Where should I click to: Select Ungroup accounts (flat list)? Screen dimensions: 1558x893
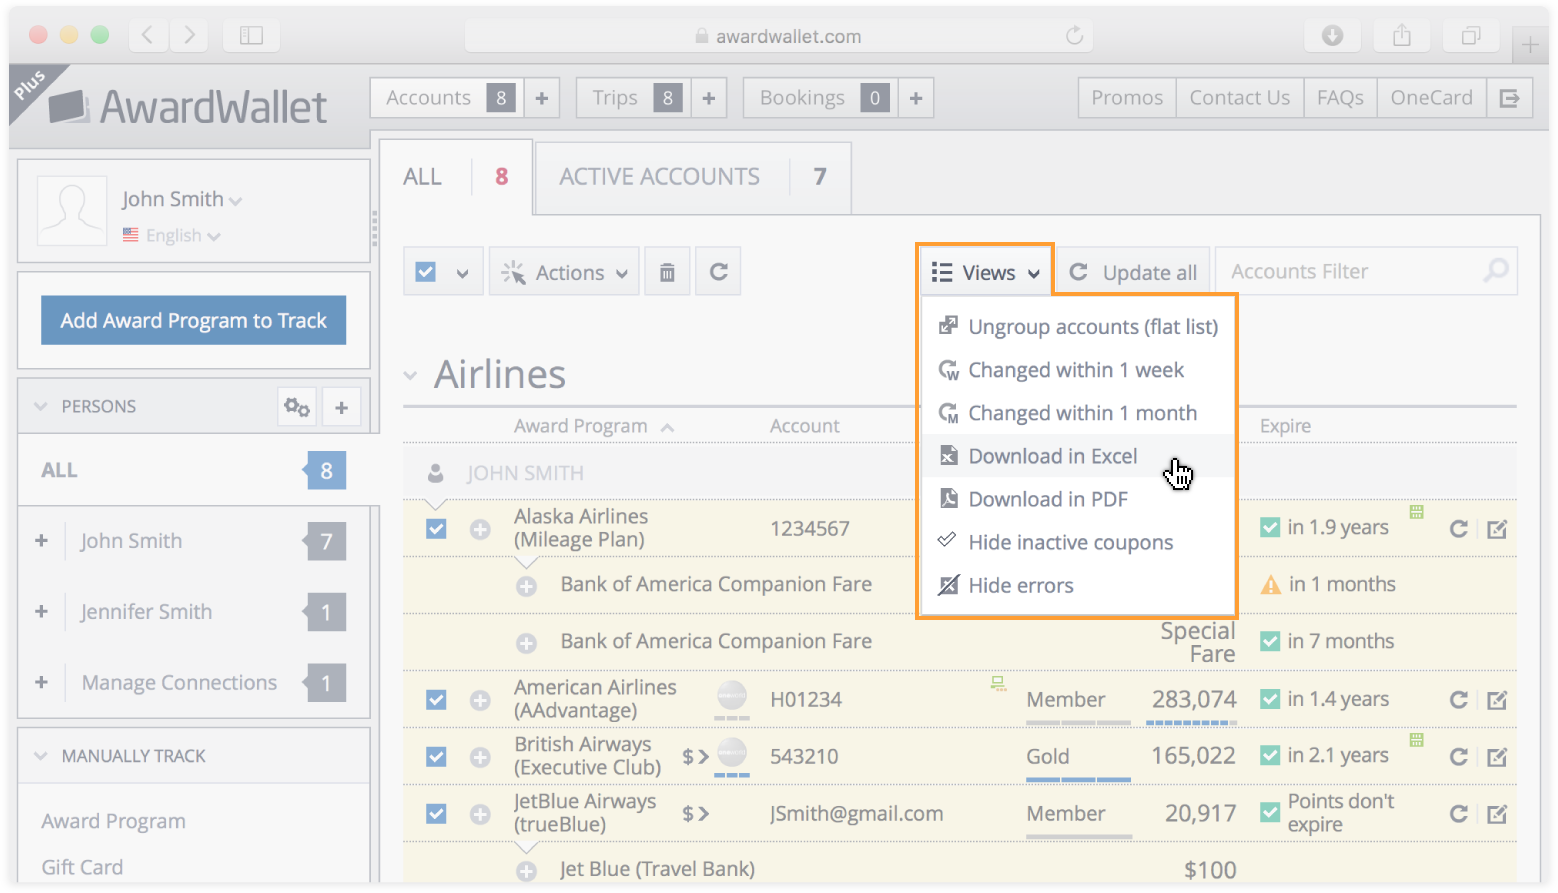(1077, 327)
